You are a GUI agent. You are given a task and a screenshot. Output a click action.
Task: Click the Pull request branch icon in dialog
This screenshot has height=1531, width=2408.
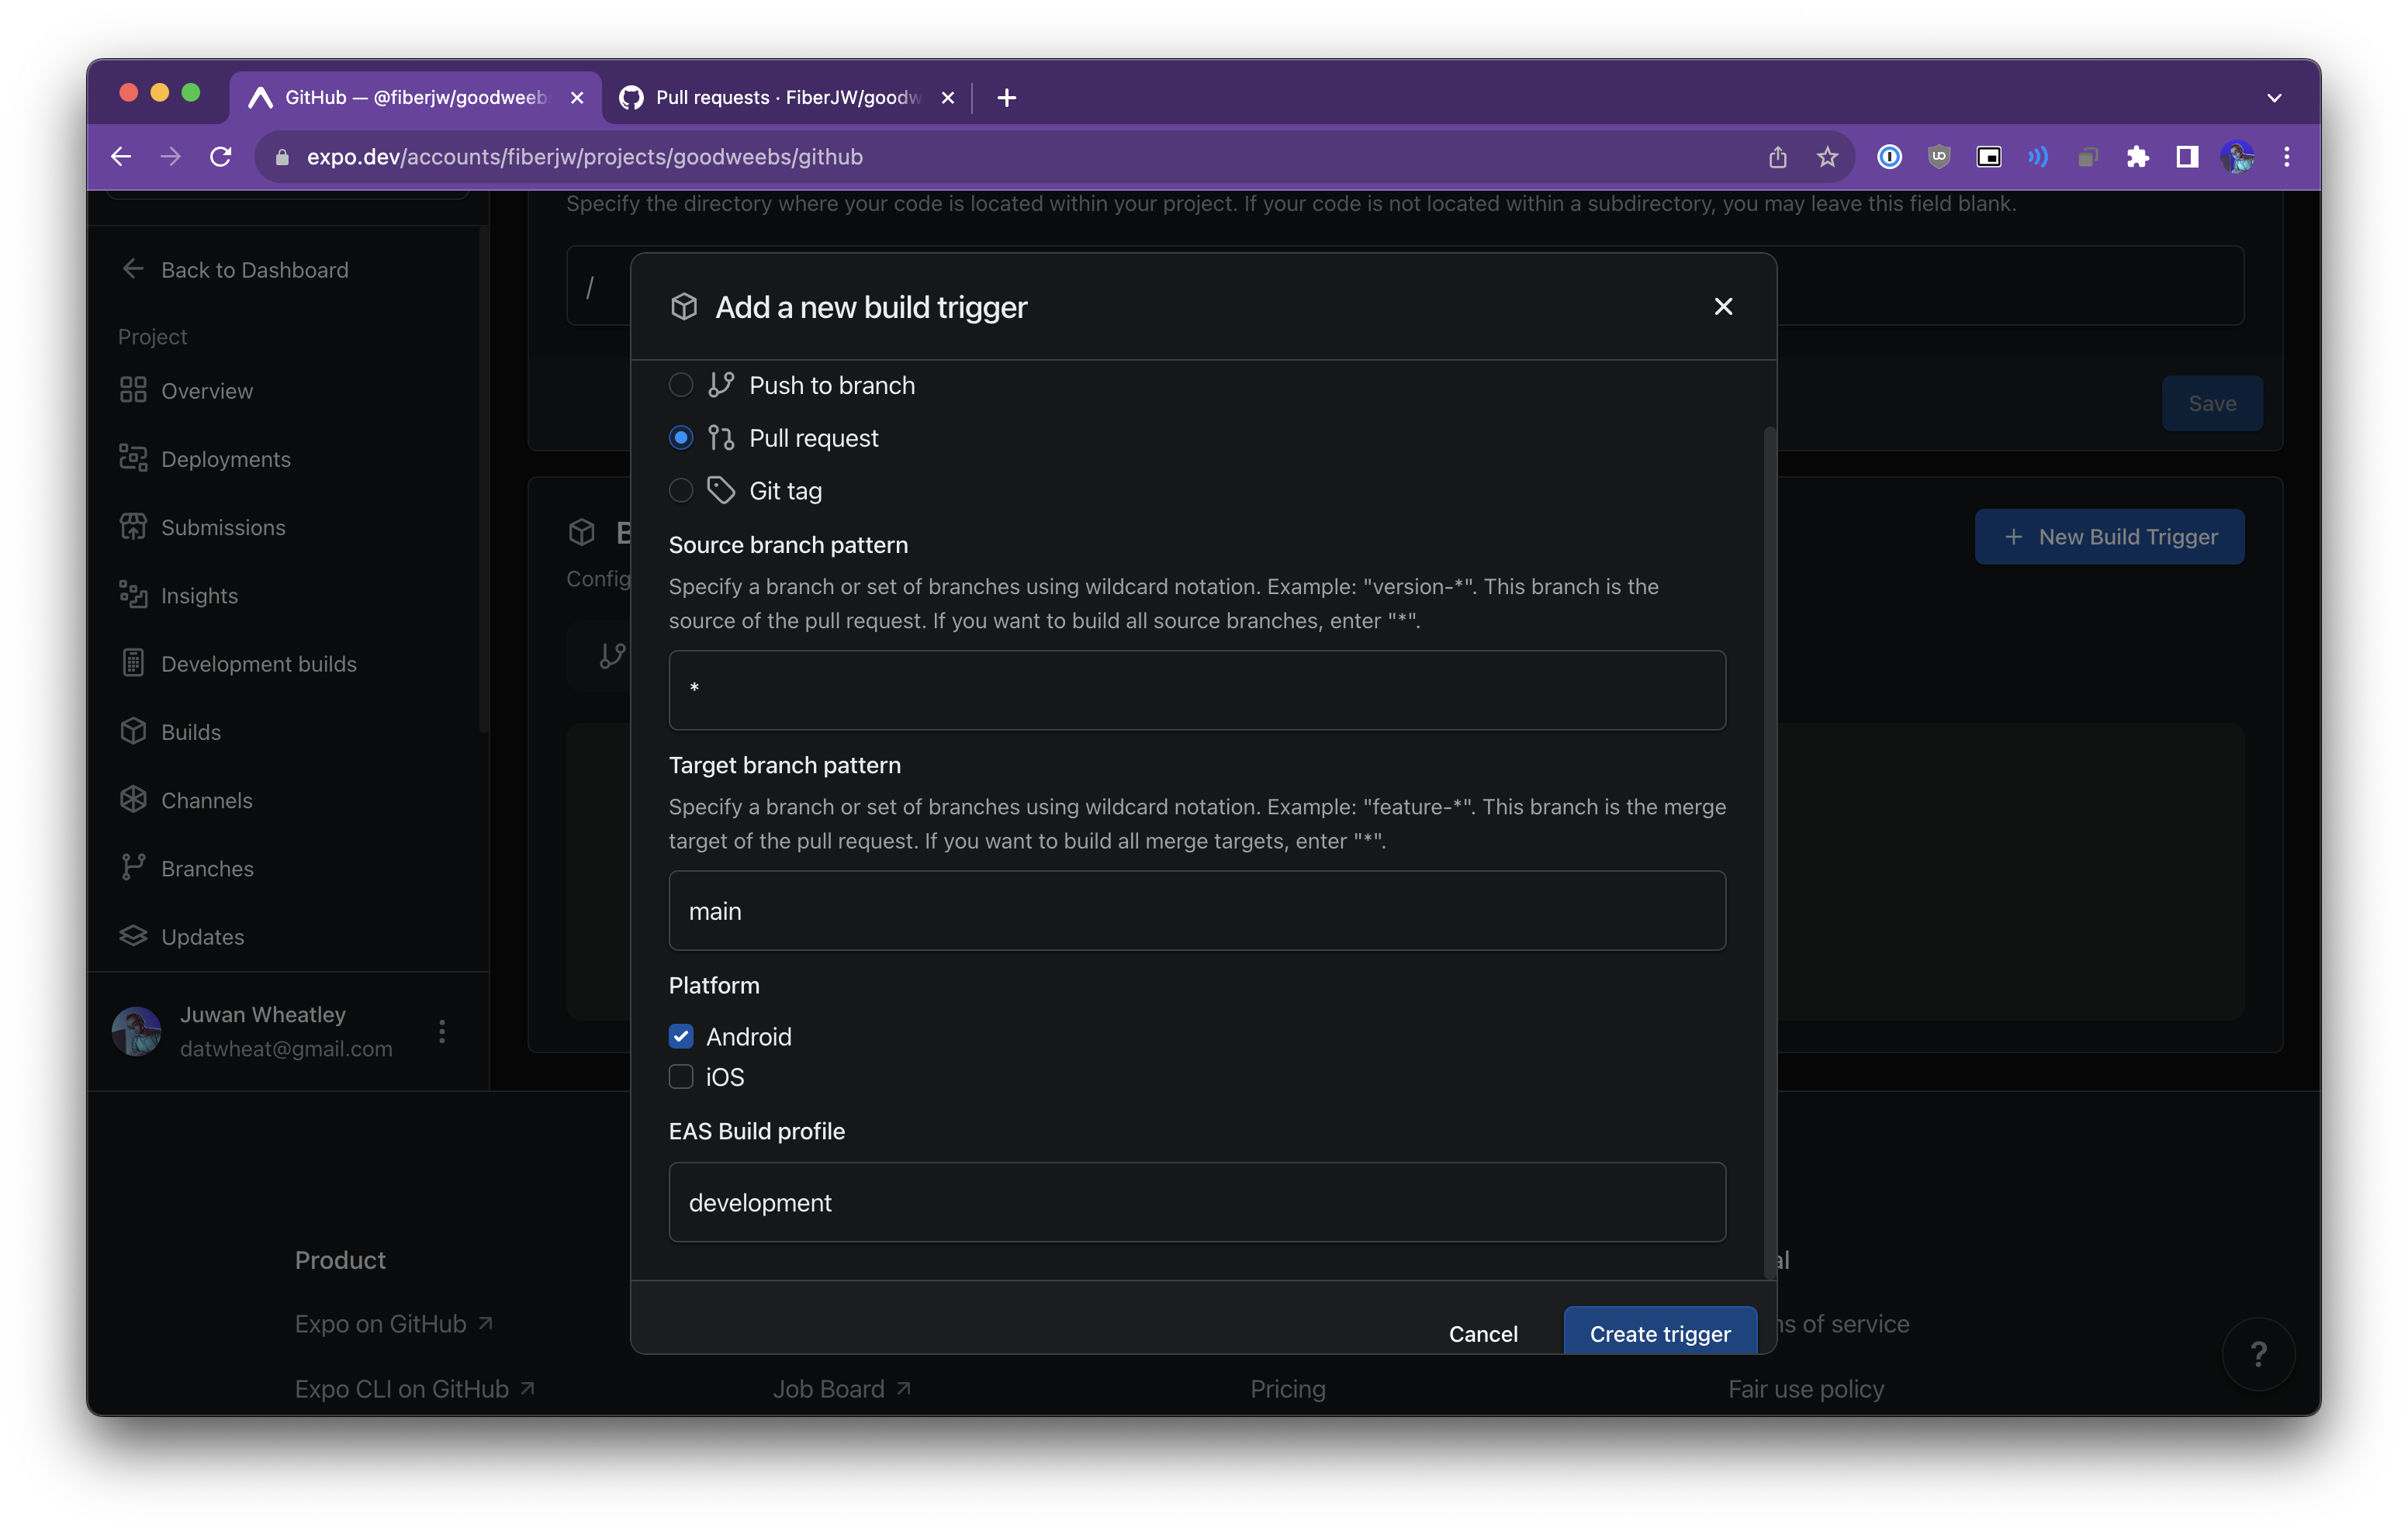721,438
